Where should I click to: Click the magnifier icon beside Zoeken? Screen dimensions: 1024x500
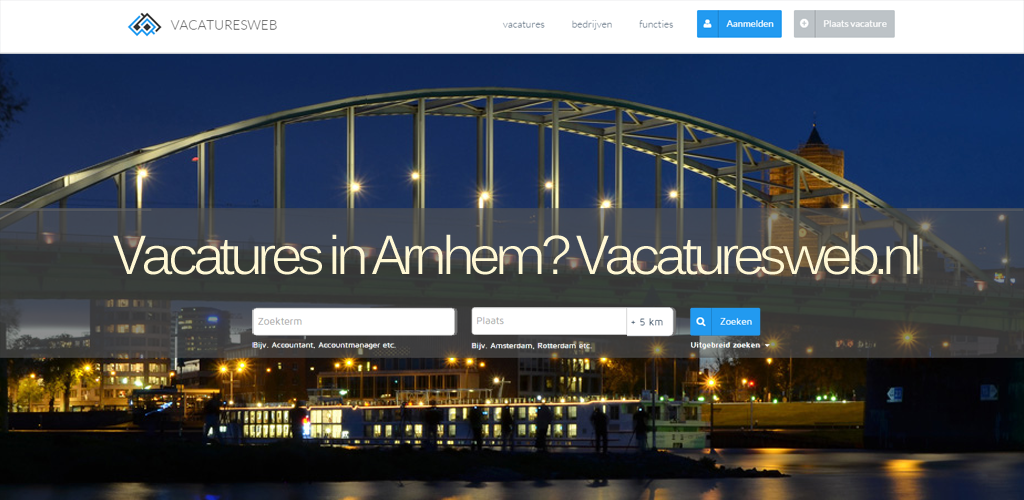coord(701,322)
